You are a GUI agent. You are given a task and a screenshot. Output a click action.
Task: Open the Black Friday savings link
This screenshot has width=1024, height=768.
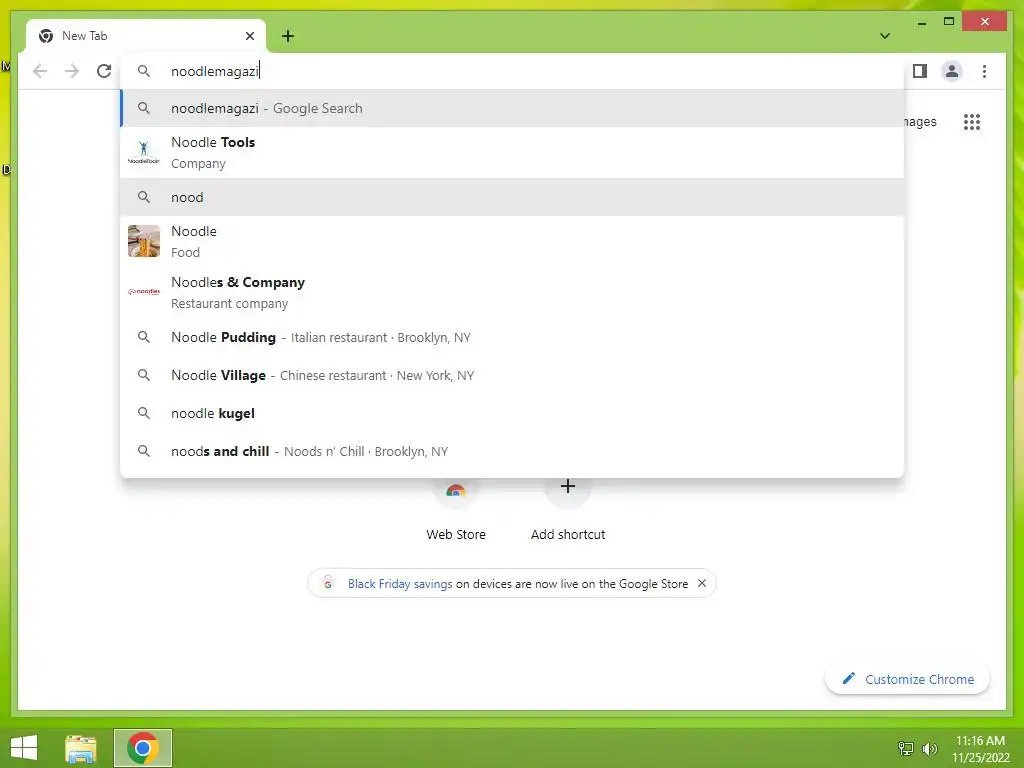(x=400, y=584)
